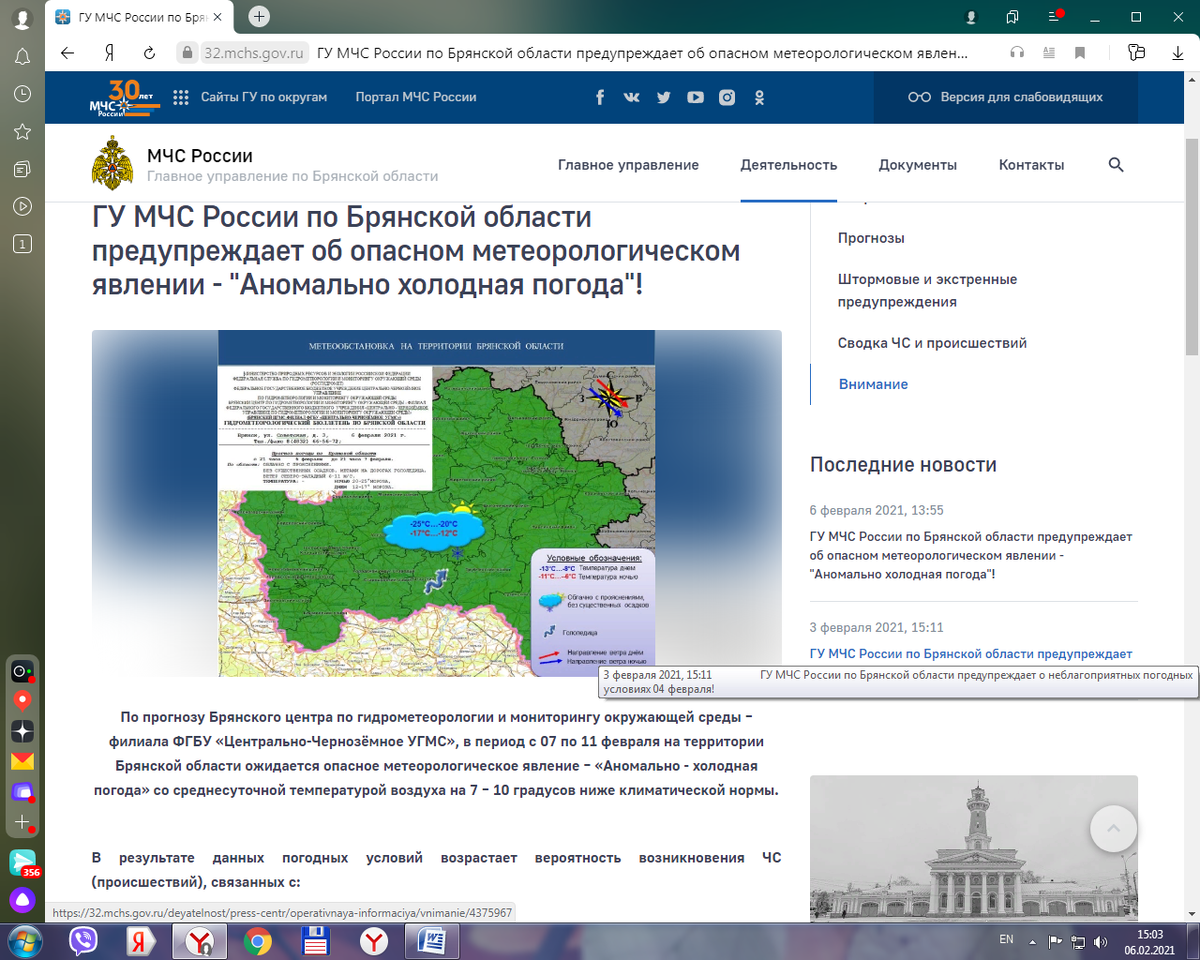Open a new tab with plus button

coord(259,17)
